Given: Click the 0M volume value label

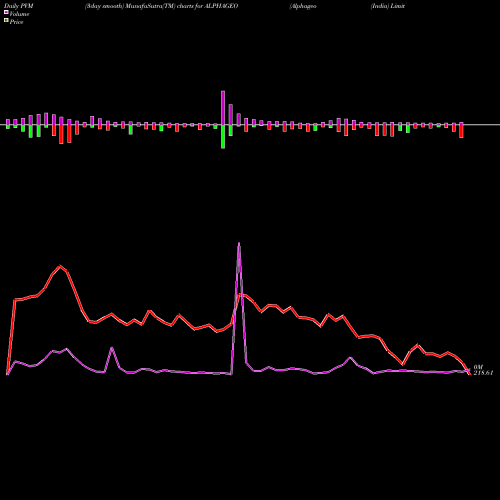Looking at the screenshot, I should 478,367.
